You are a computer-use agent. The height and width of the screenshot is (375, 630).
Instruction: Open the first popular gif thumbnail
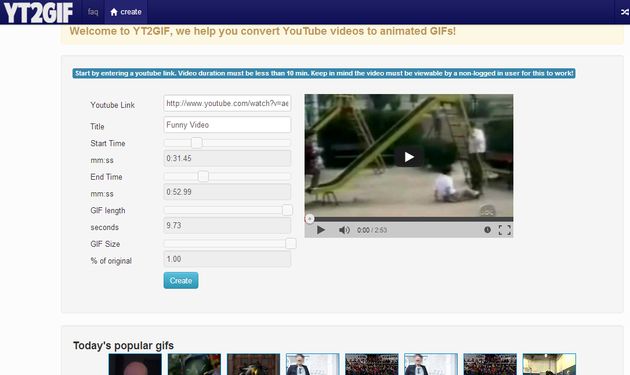pos(135,364)
